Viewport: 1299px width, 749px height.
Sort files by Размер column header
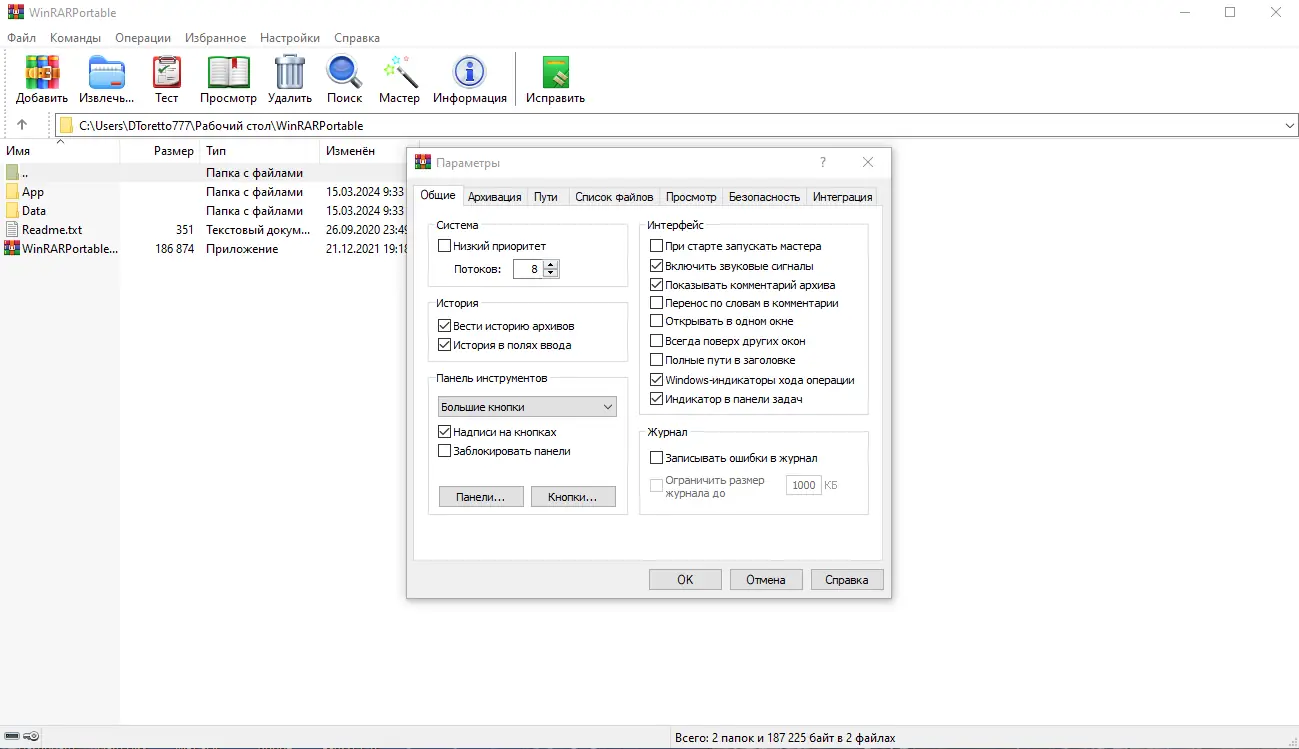(160, 151)
